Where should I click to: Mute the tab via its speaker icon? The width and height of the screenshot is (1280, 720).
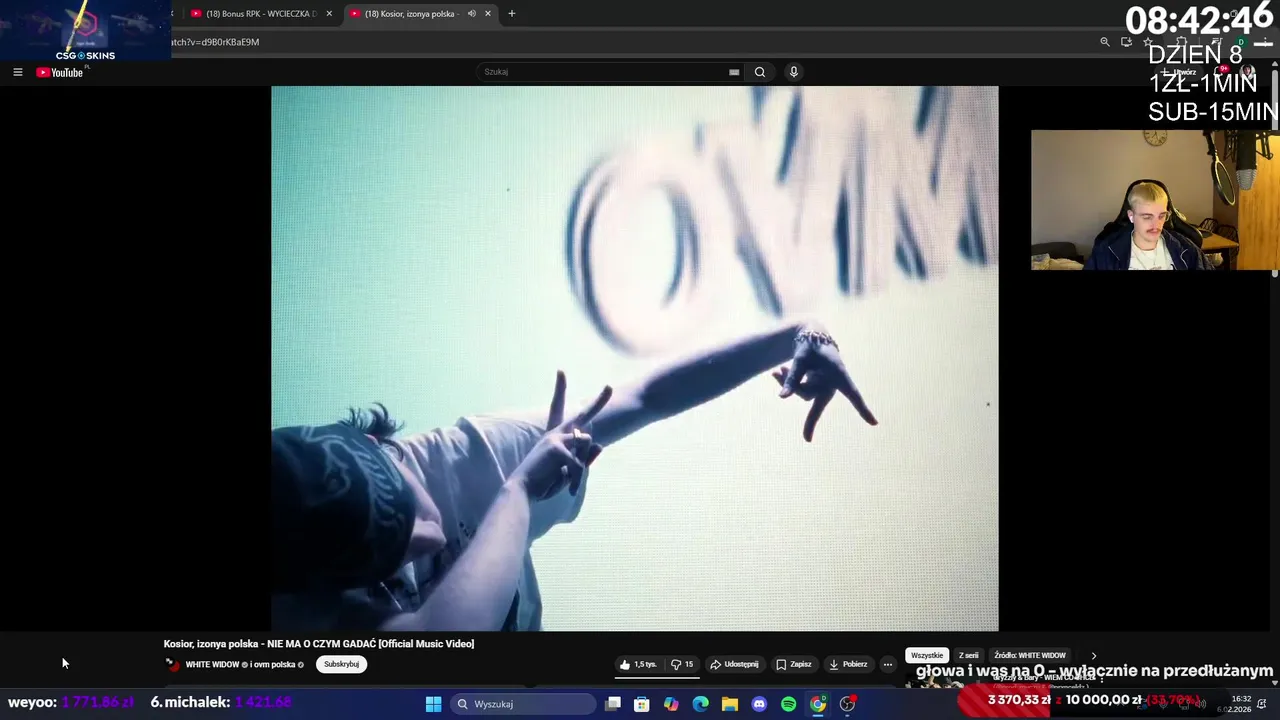pyautogui.click(x=471, y=14)
